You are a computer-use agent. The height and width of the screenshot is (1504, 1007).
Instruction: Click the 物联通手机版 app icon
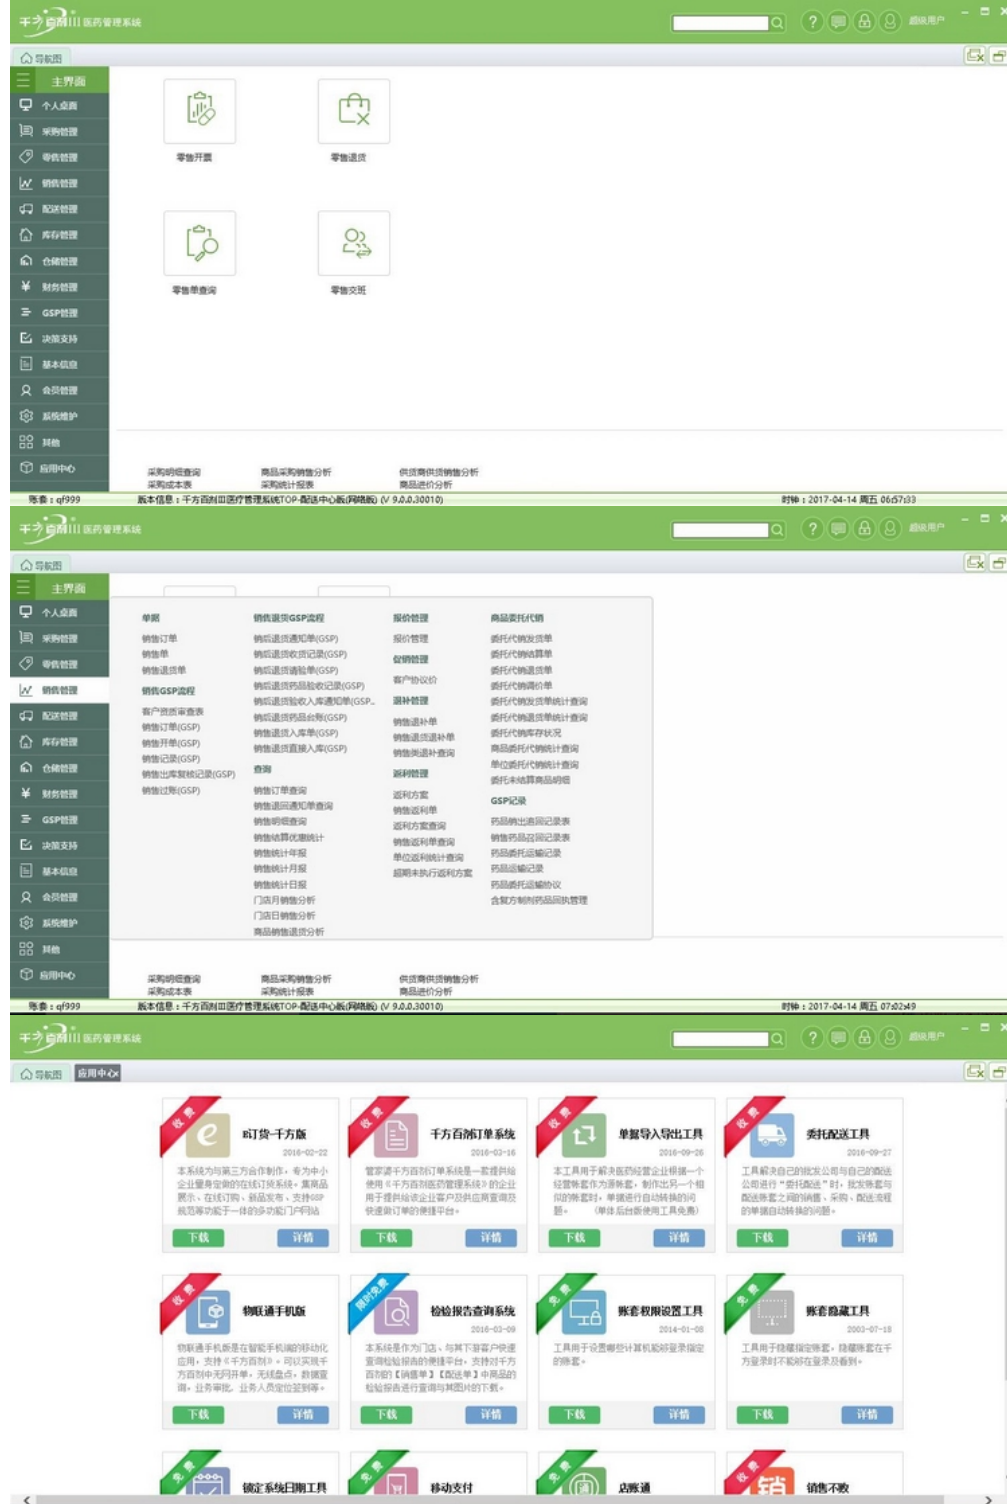(207, 1312)
